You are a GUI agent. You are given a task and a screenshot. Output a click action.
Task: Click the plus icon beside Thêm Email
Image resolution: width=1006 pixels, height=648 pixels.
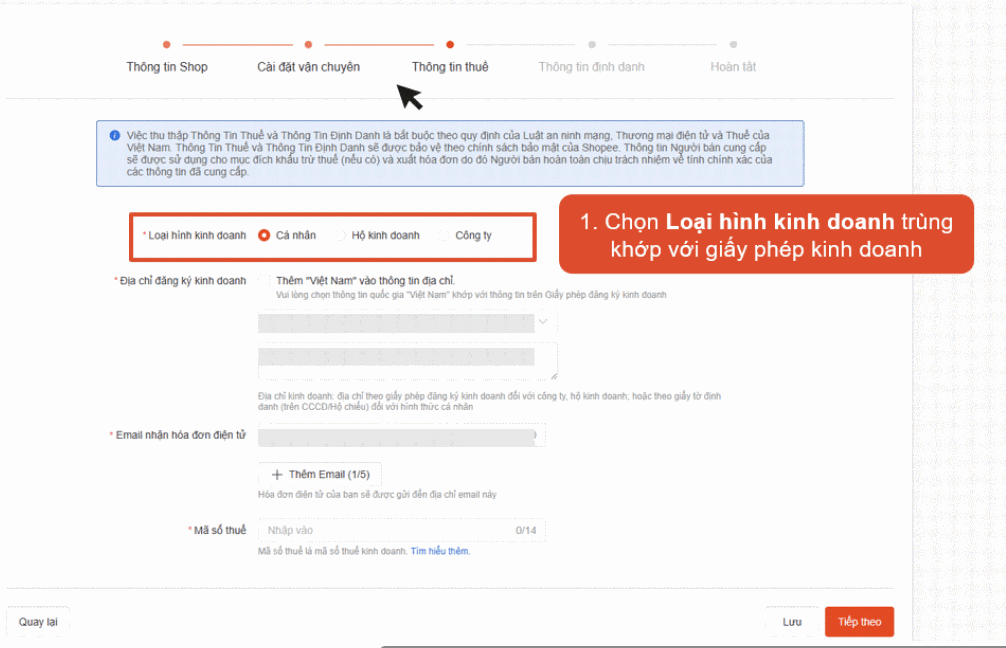tap(278, 475)
